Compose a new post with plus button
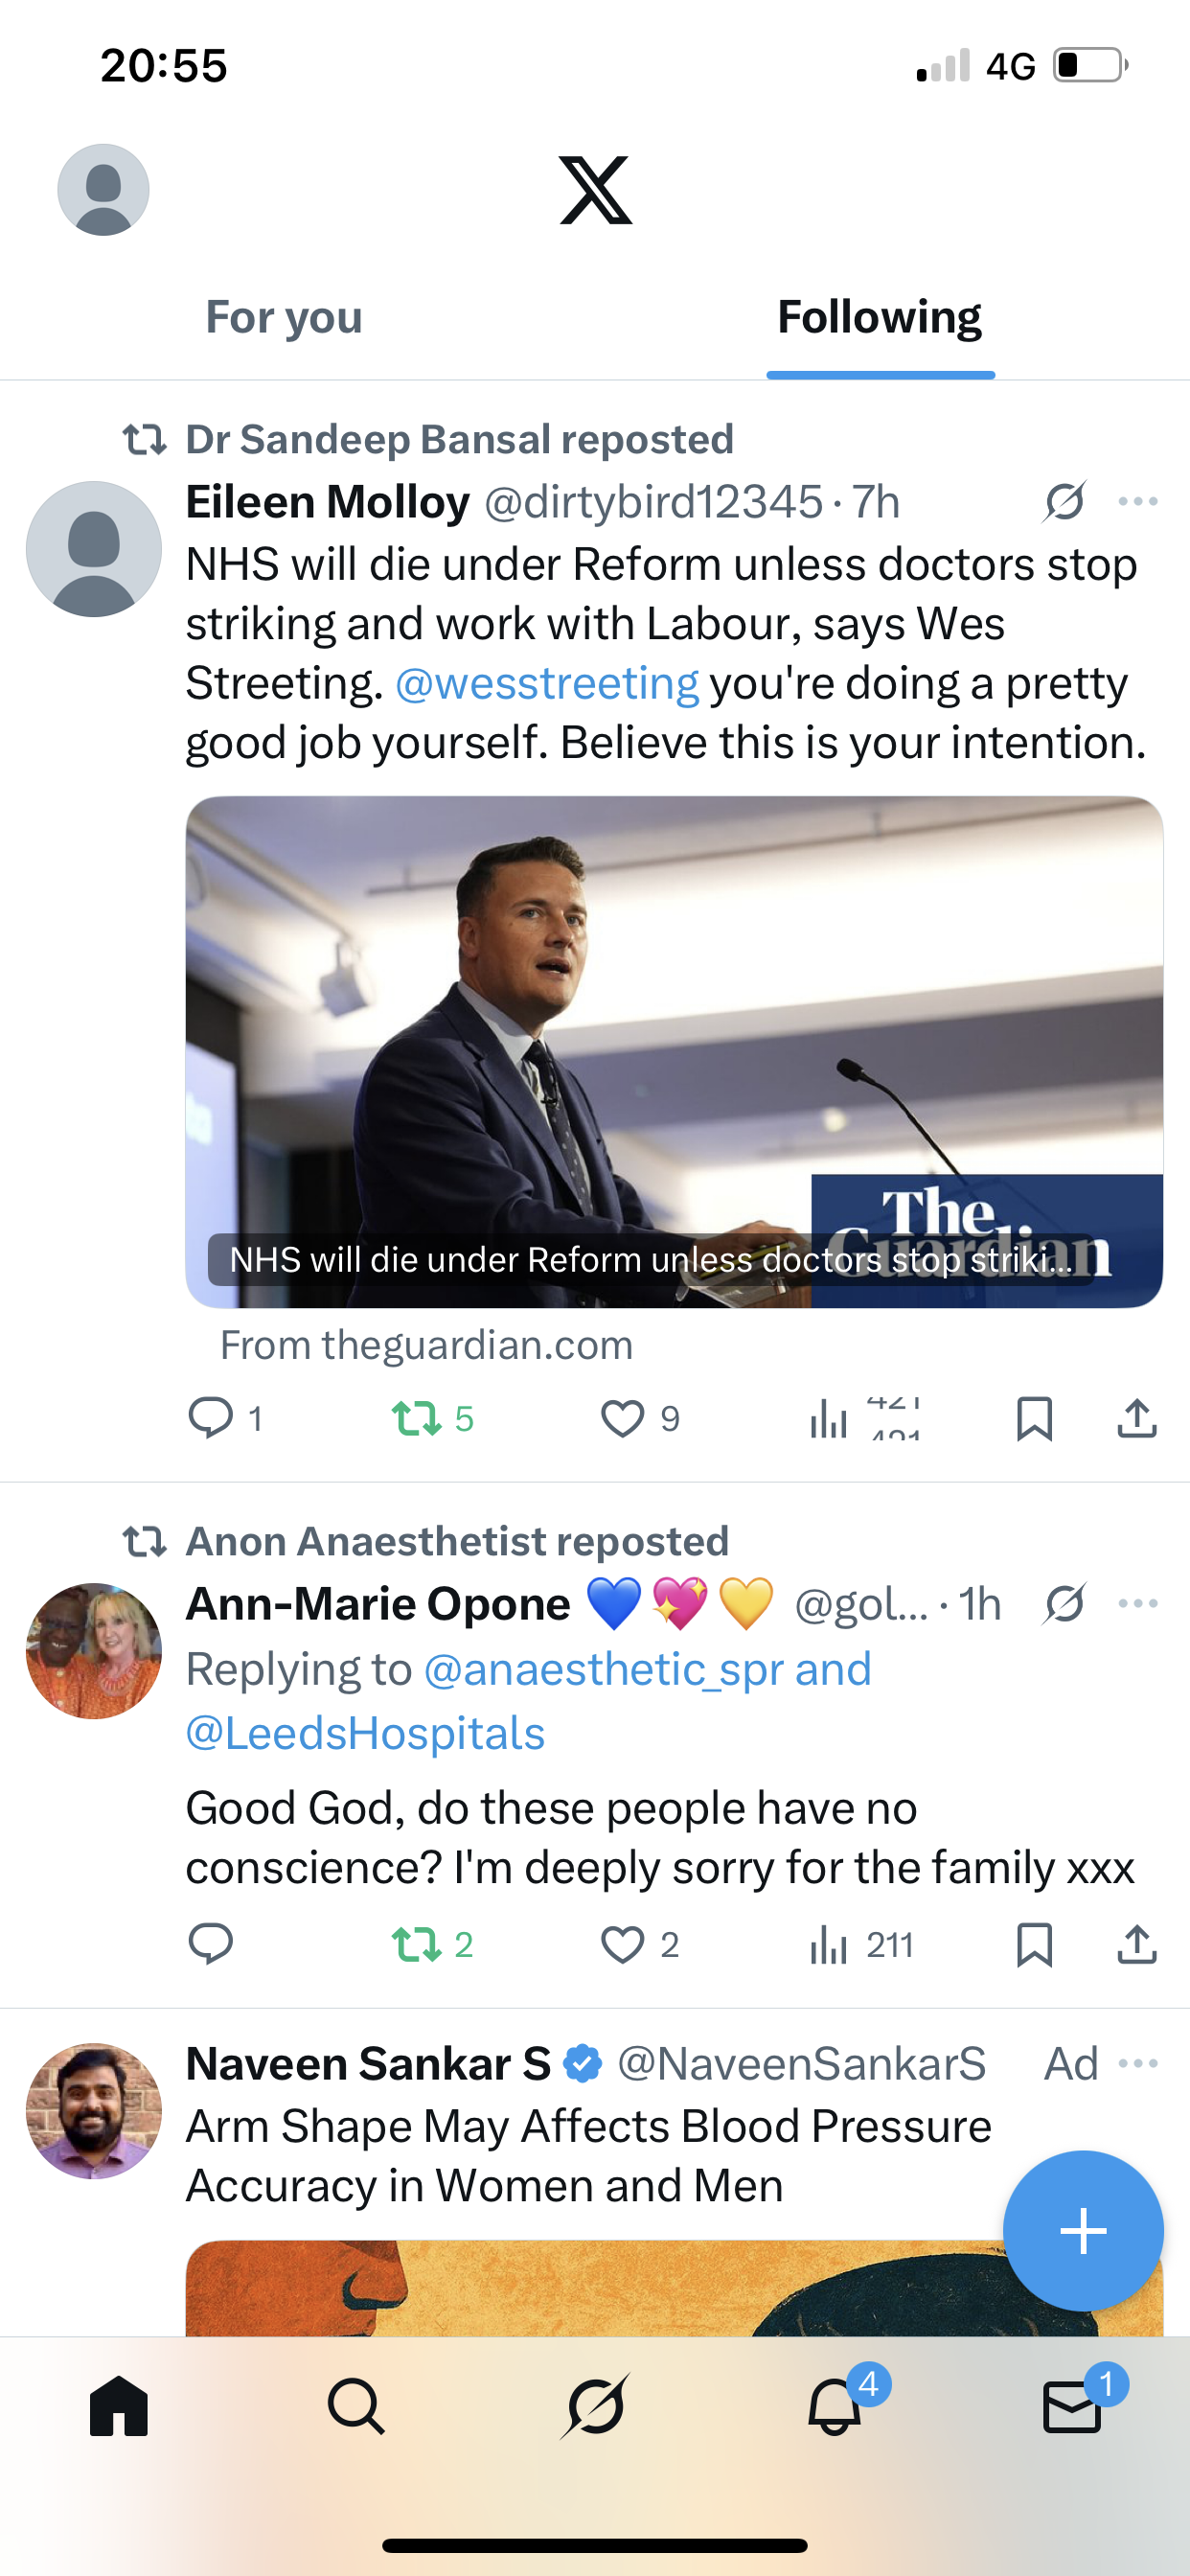The width and height of the screenshot is (1190, 2576). [1083, 2230]
